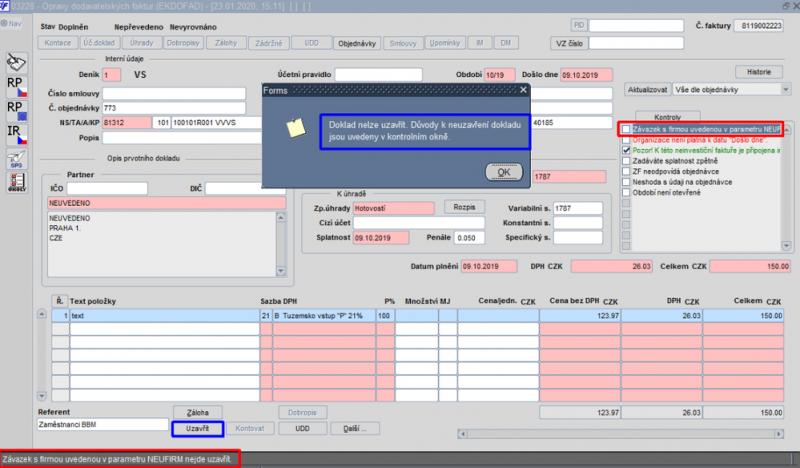Toggle the 'Zadáváte splatnost zpětně' checkbox
Image resolution: width=800 pixels, height=468 pixels.
tap(626, 161)
